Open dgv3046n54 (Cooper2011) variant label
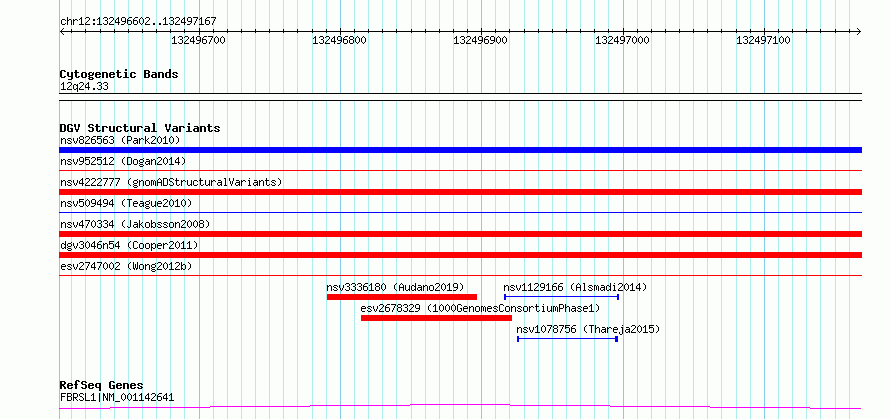The height and width of the screenshot is (419, 890). tap(129, 245)
